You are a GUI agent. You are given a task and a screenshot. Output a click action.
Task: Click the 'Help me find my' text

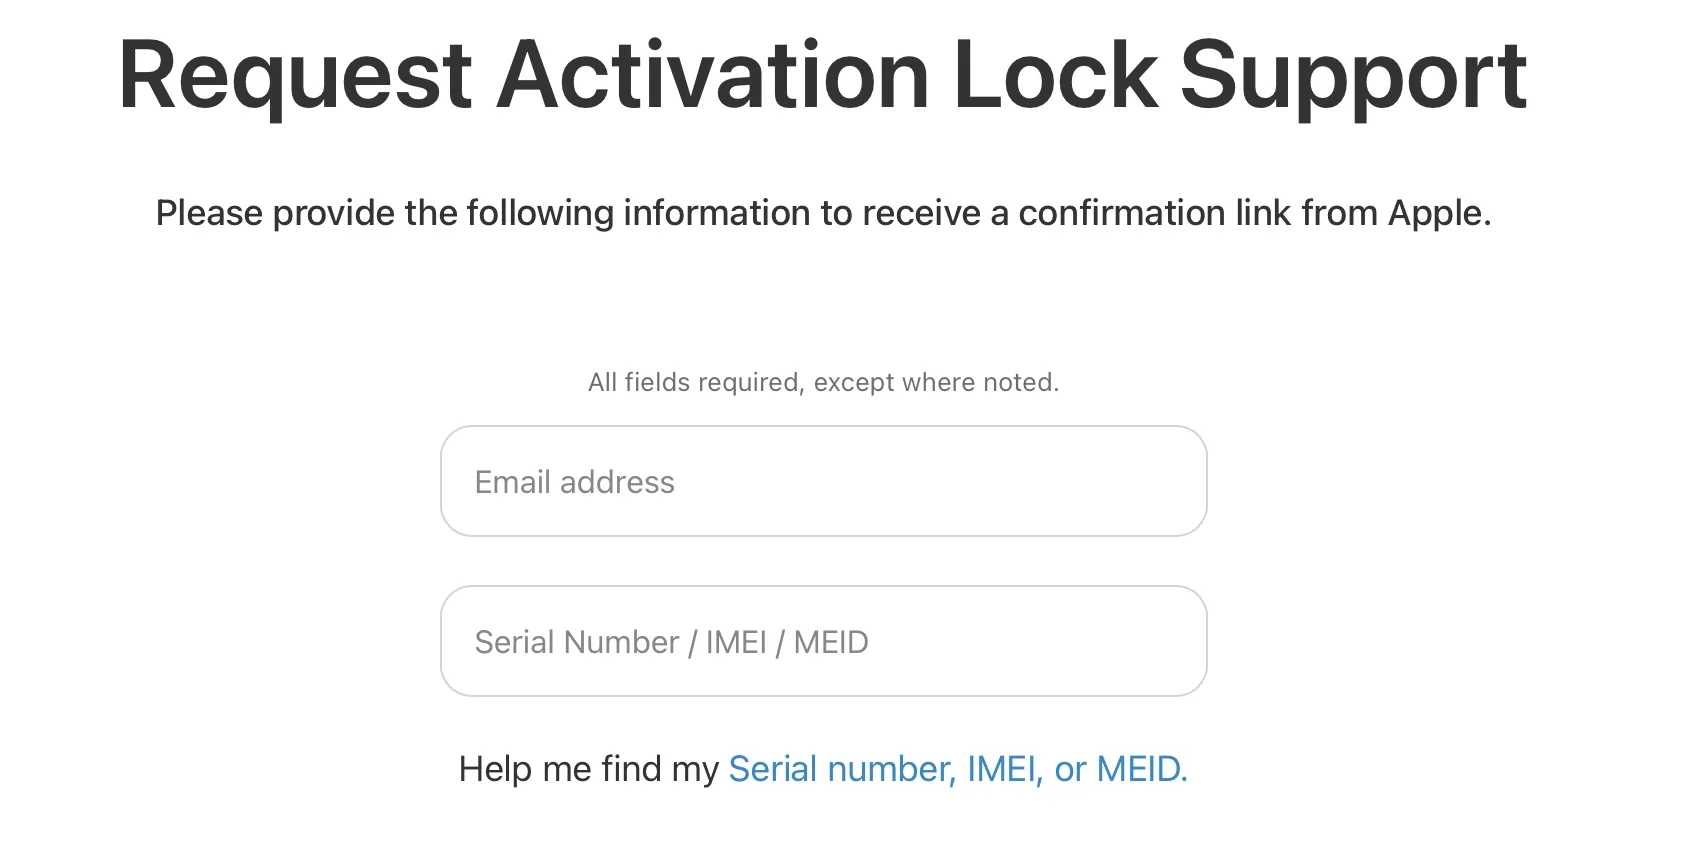tap(588, 769)
